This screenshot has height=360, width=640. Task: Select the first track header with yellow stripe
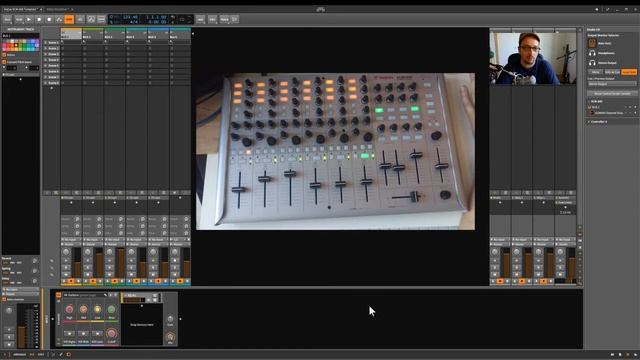pyautogui.click(x=71, y=34)
